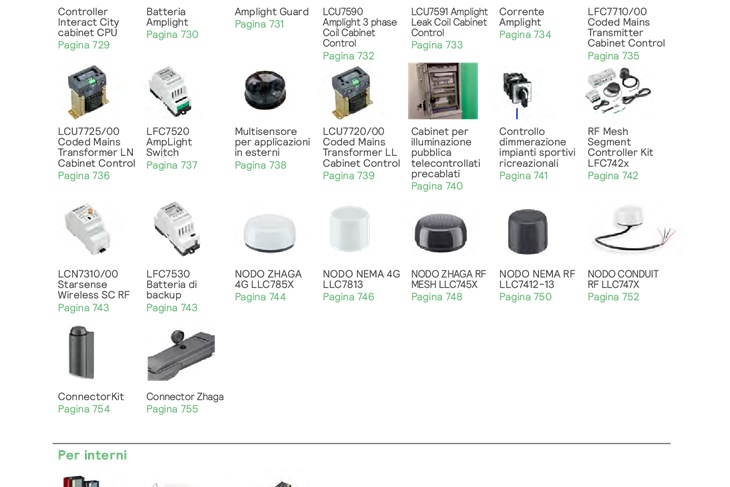Click the Cabinet per illuminazione pubblica photo
Viewport: 730px width, 487px height.
[x=443, y=91]
